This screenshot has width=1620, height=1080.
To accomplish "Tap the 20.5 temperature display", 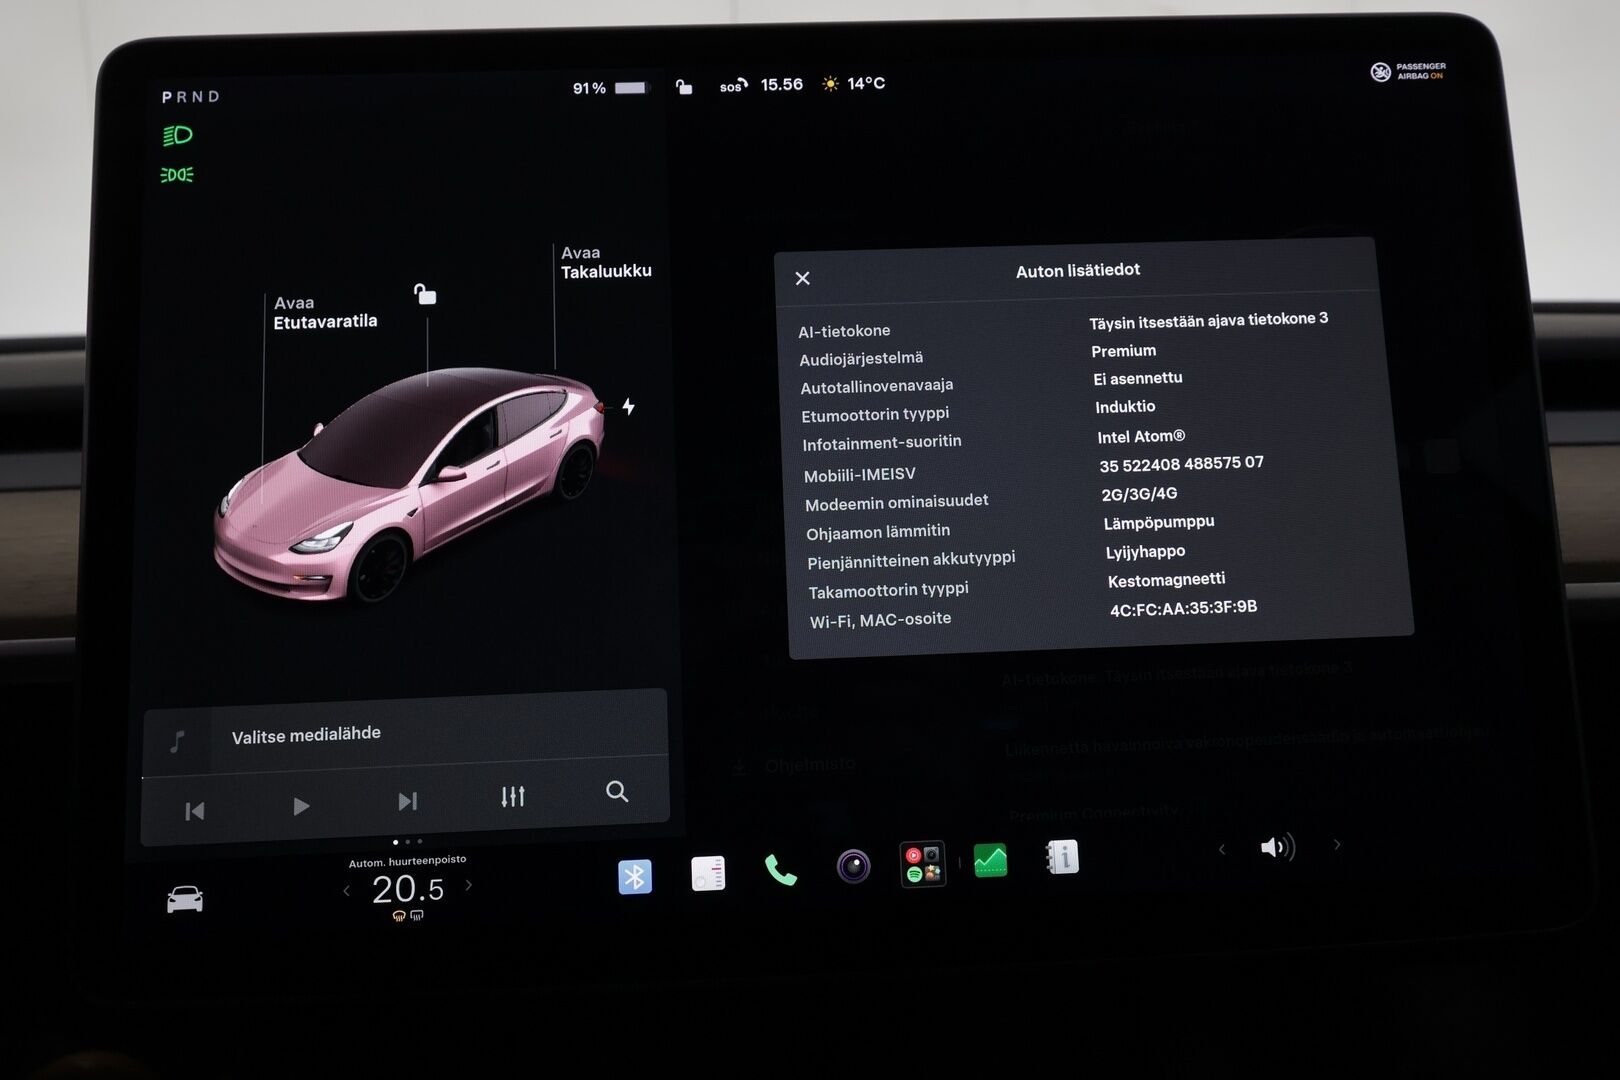I will click(x=407, y=889).
